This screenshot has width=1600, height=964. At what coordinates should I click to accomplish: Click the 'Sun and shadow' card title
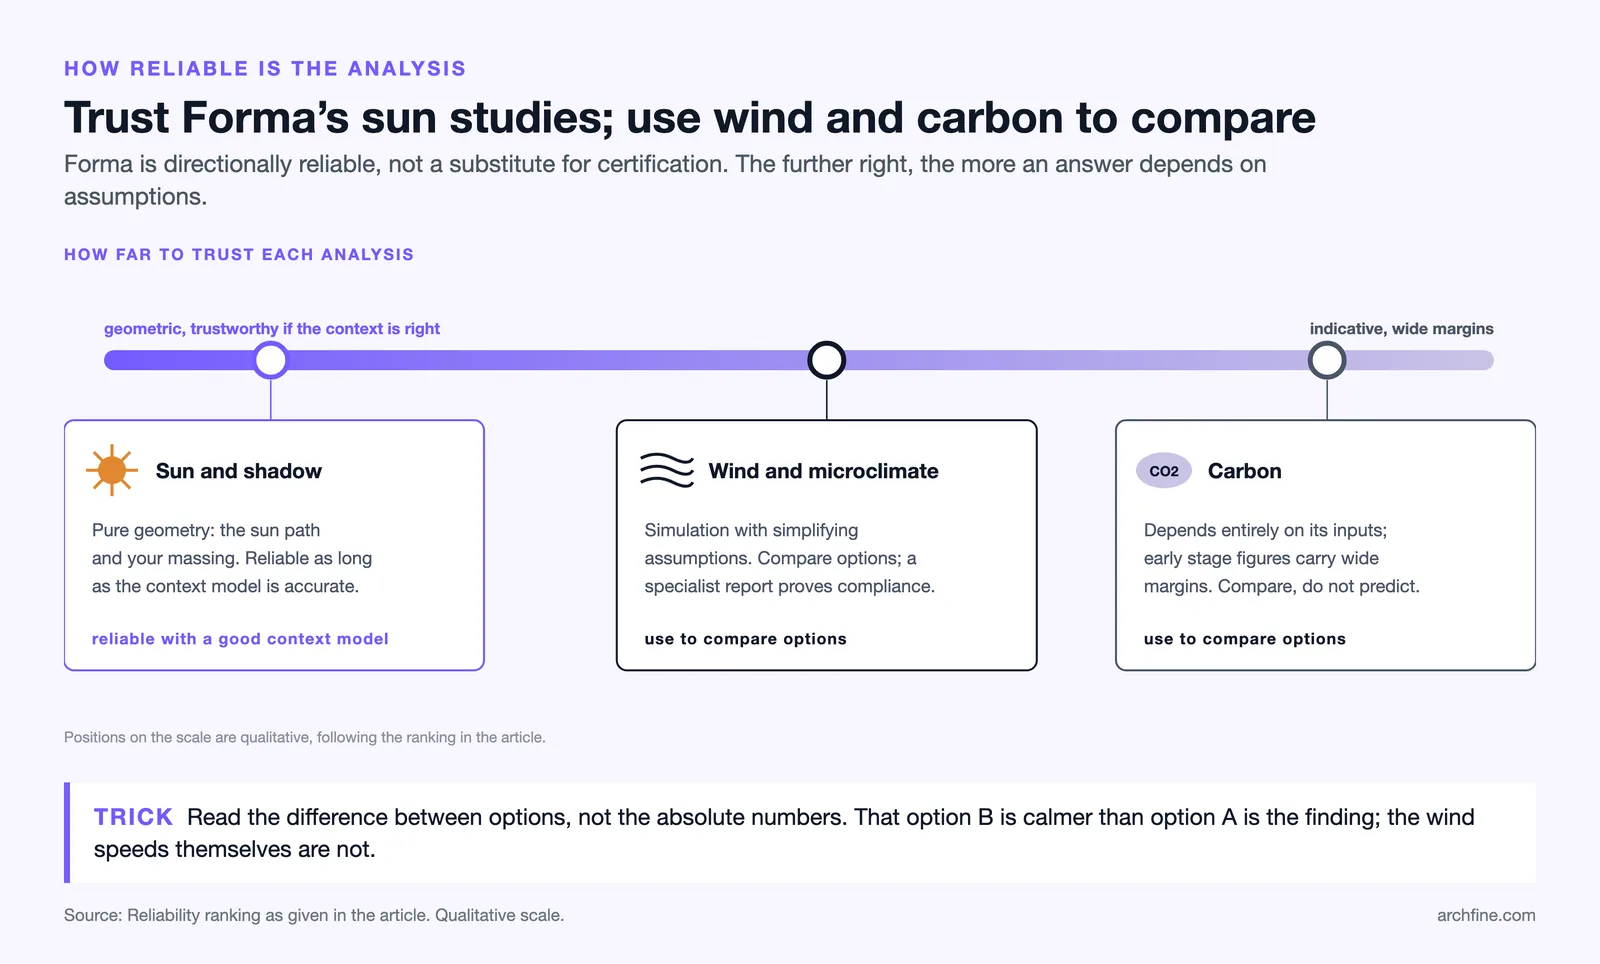[239, 471]
